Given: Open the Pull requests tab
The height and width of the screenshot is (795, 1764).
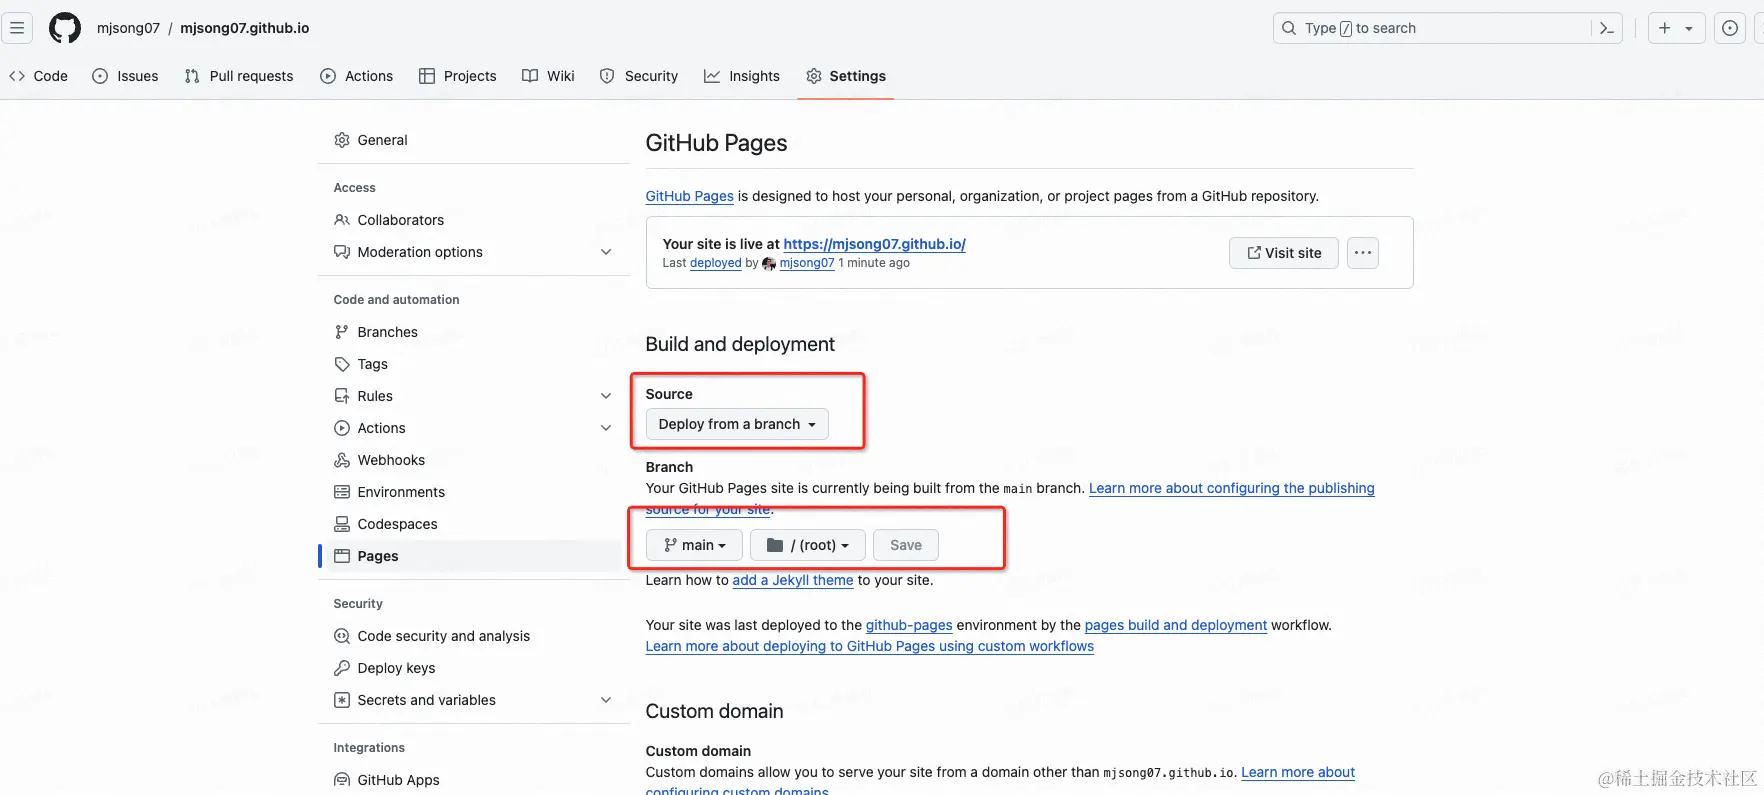Looking at the screenshot, I should [x=239, y=76].
